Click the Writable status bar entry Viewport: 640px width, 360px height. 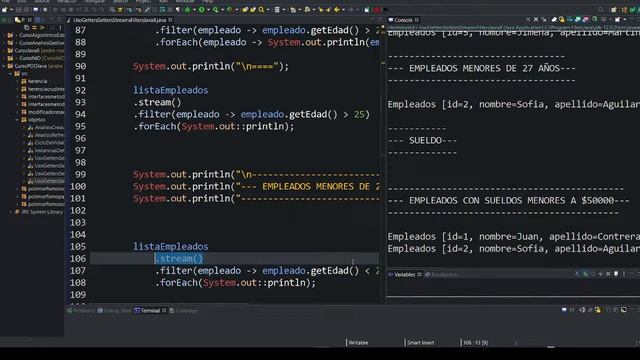pyautogui.click(x=358, y=342)
